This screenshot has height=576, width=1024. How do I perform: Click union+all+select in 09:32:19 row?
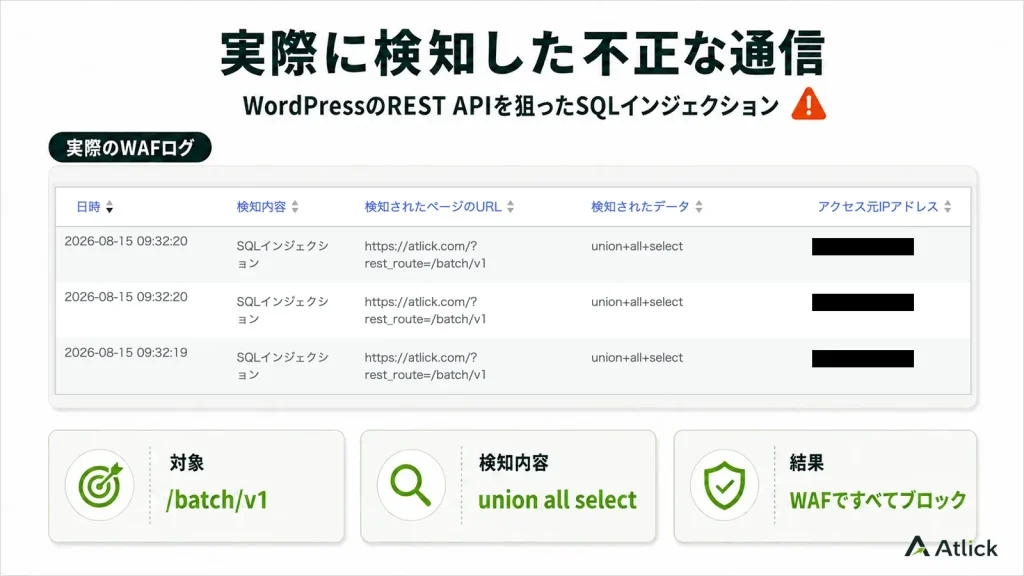(637, 358)
